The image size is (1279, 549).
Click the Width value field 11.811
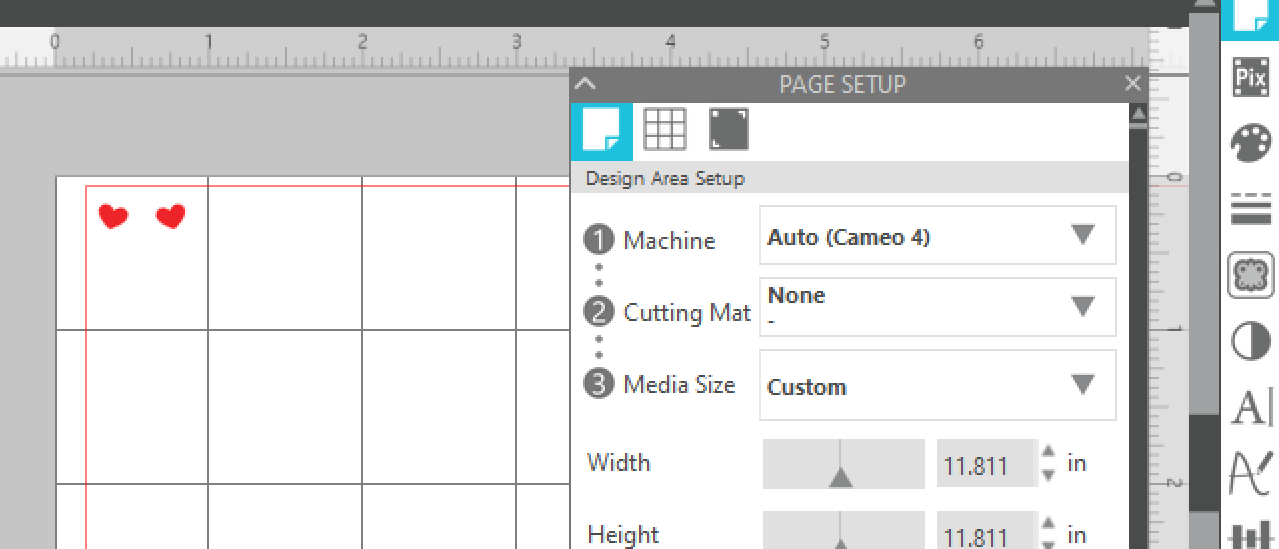987,465
